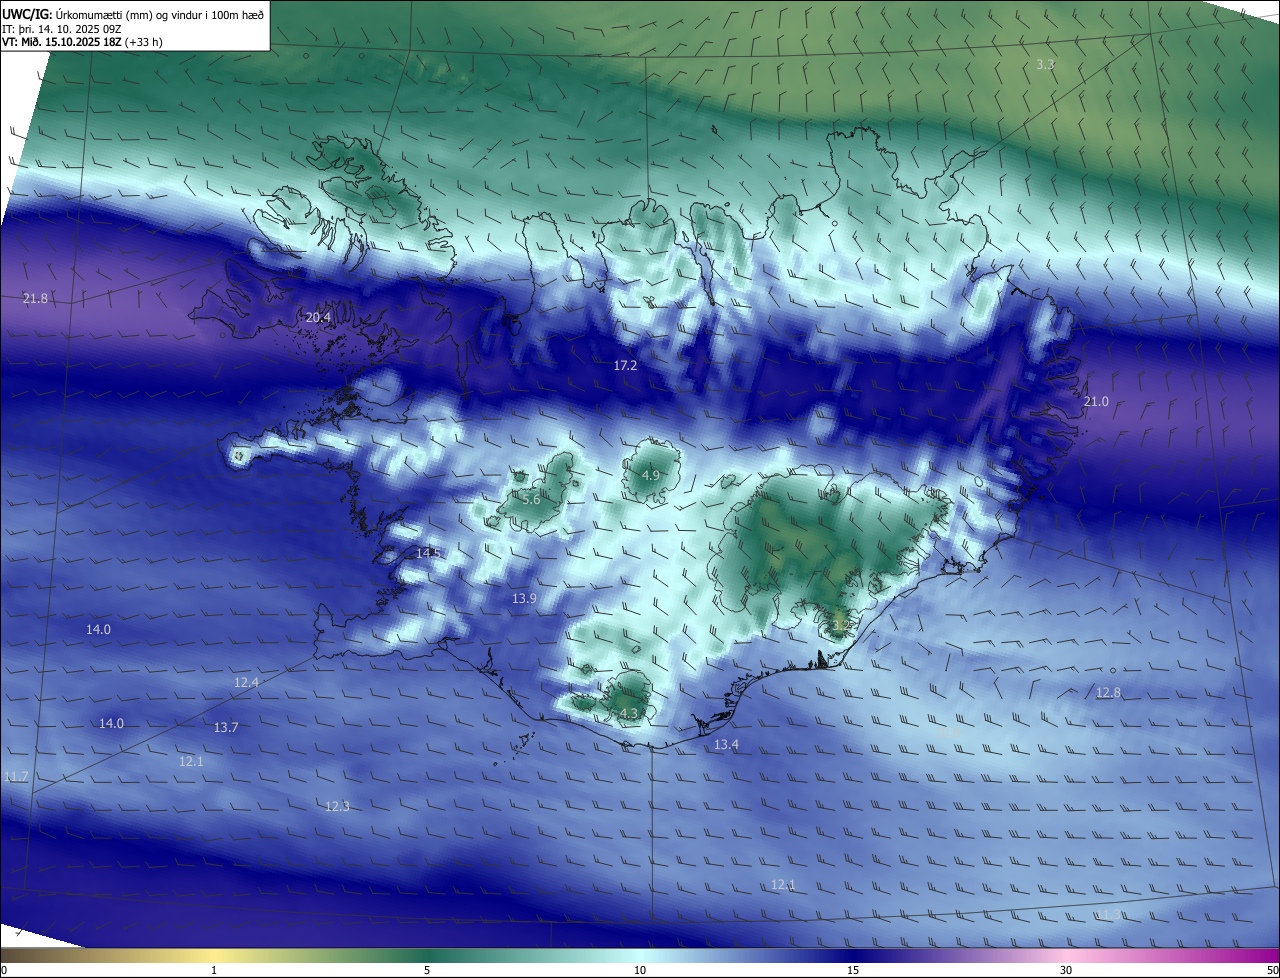Click the map value 12.3
The image size is (1280, 978).
pos(338,806)
